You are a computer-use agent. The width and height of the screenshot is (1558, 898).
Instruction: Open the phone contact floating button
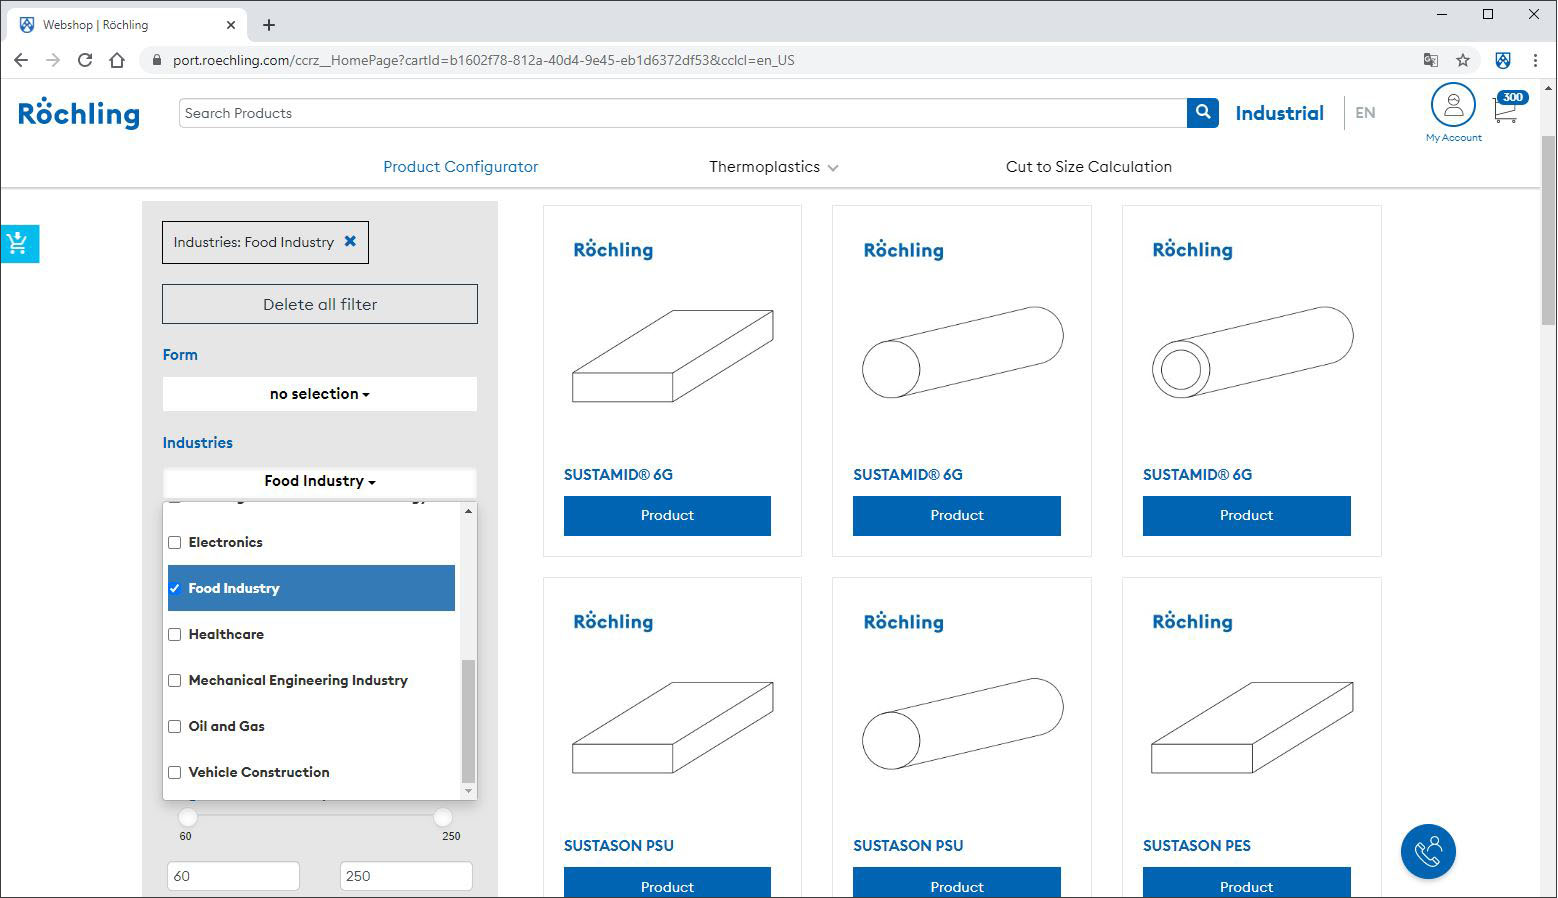[1428, 851]
